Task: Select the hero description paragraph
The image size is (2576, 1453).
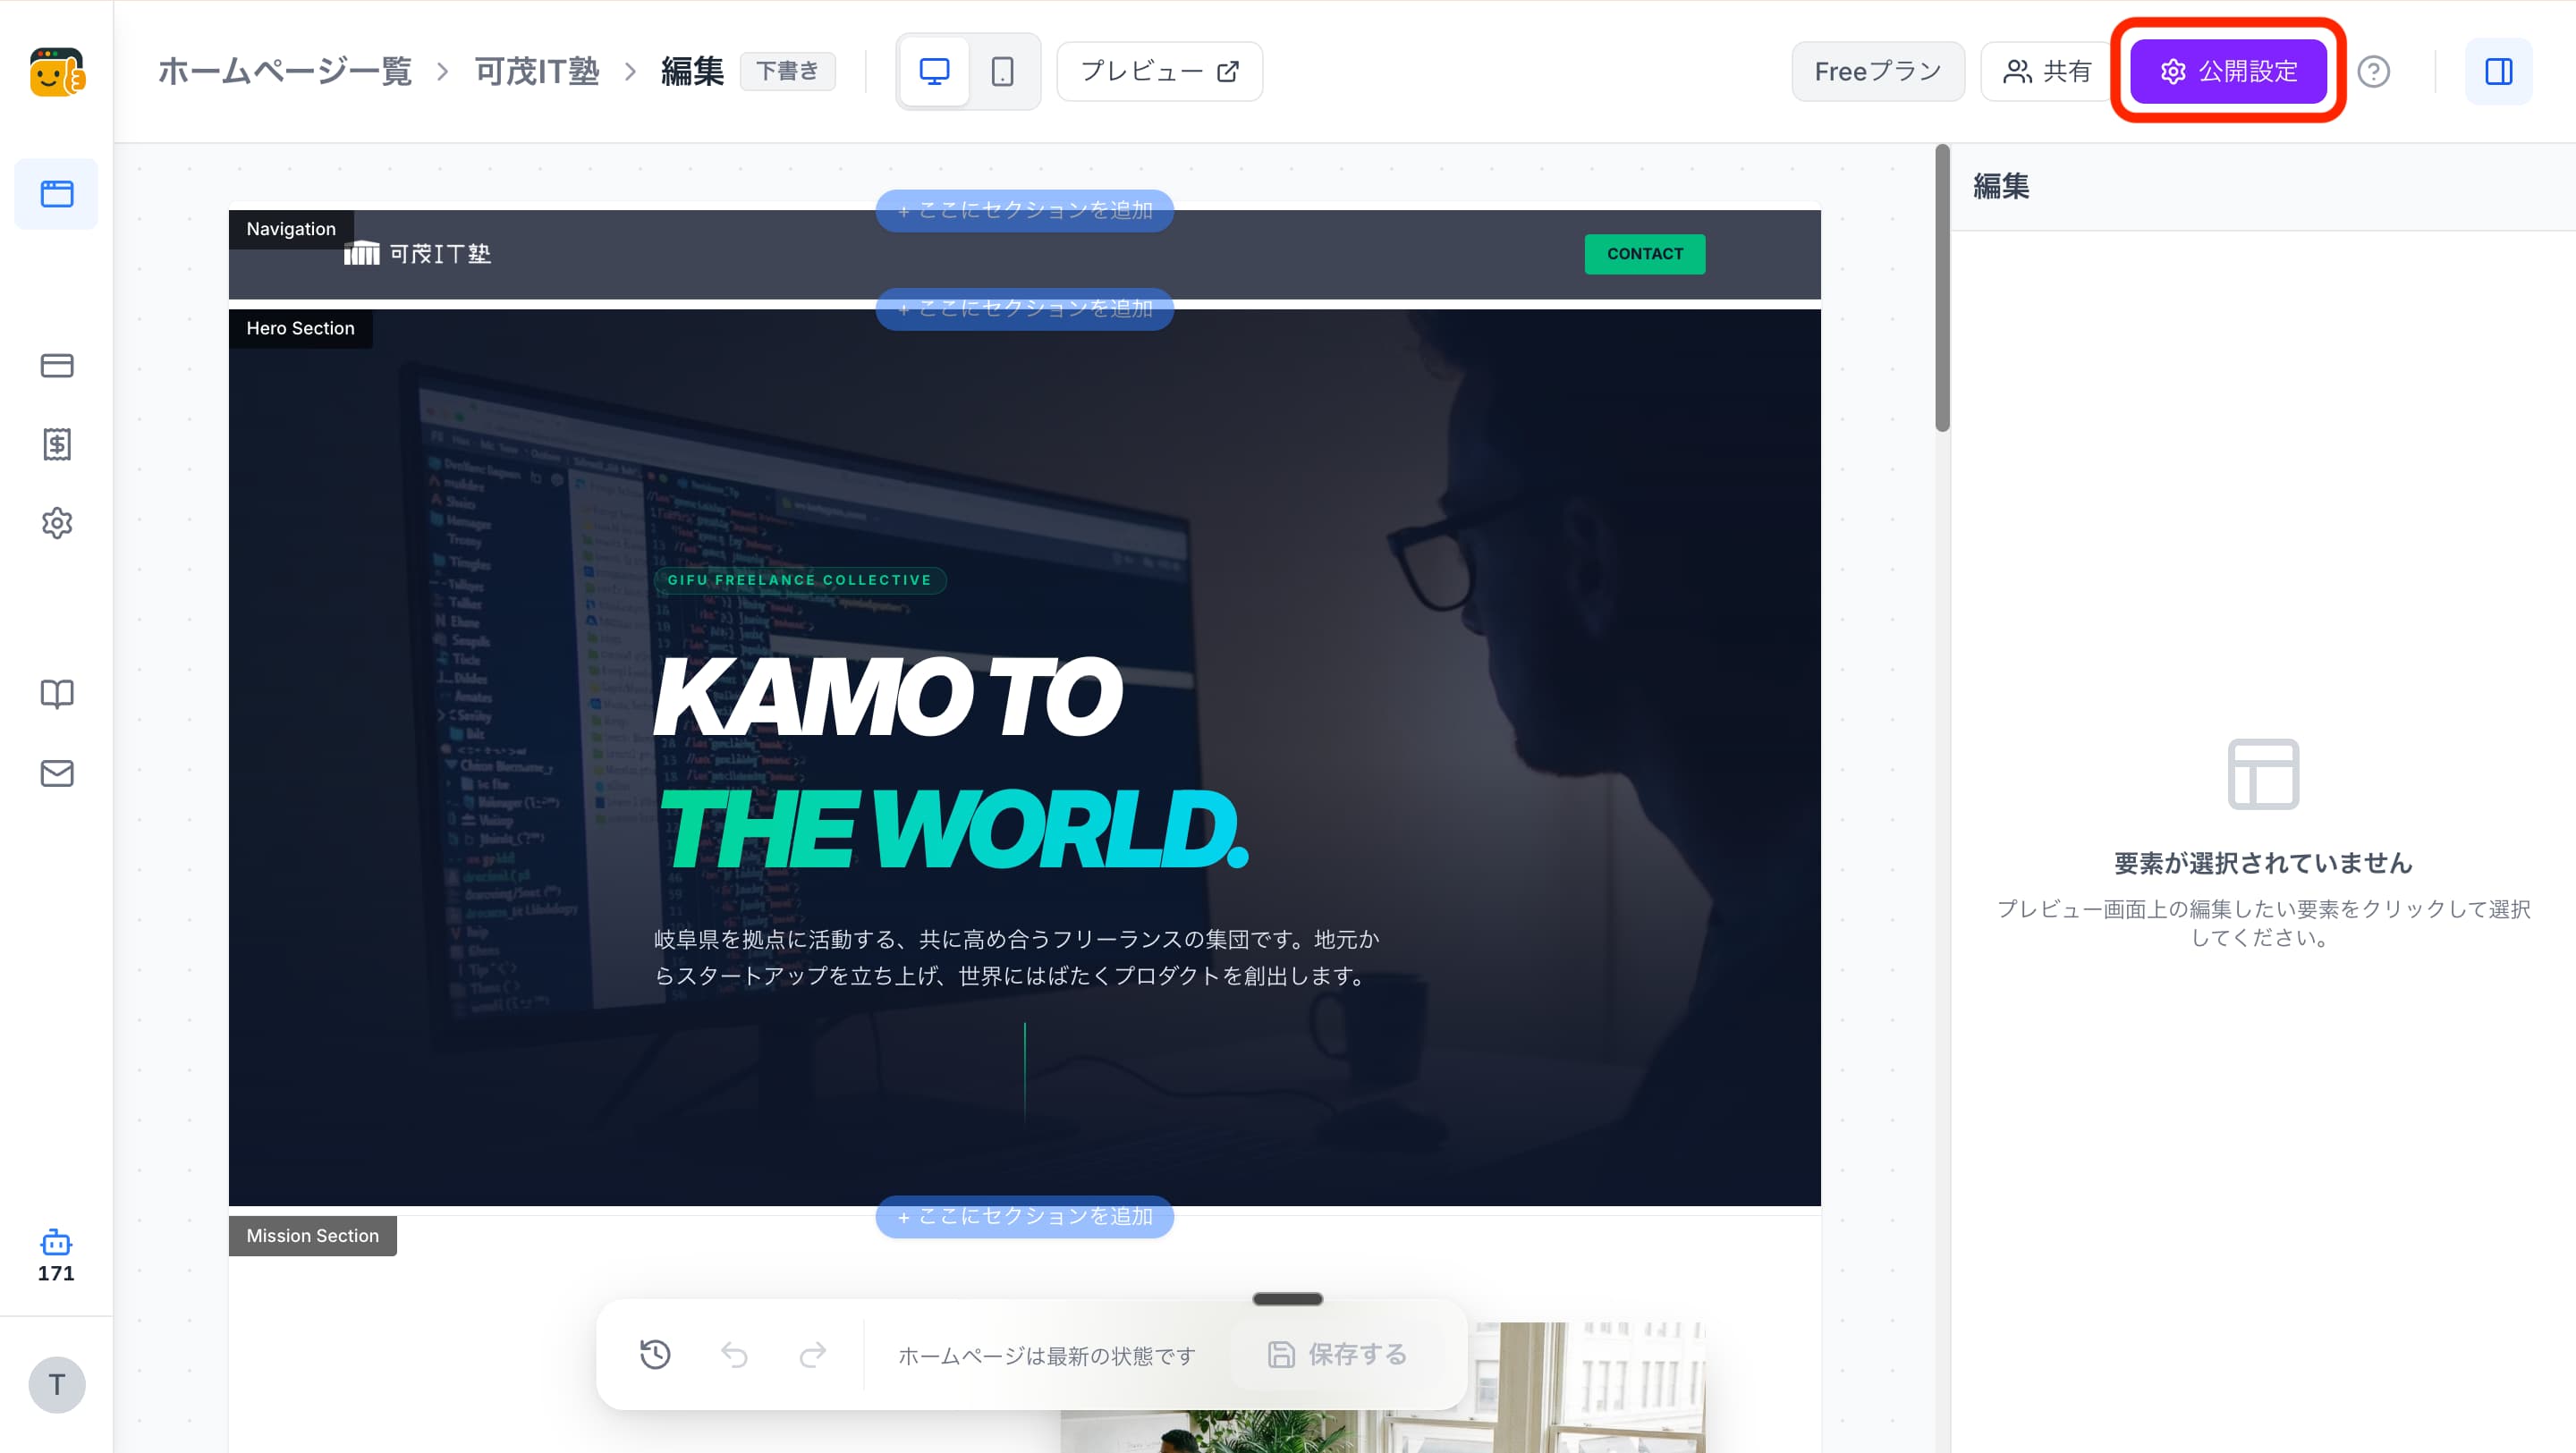Action: pyautogui.click(x=1017, y=957)
